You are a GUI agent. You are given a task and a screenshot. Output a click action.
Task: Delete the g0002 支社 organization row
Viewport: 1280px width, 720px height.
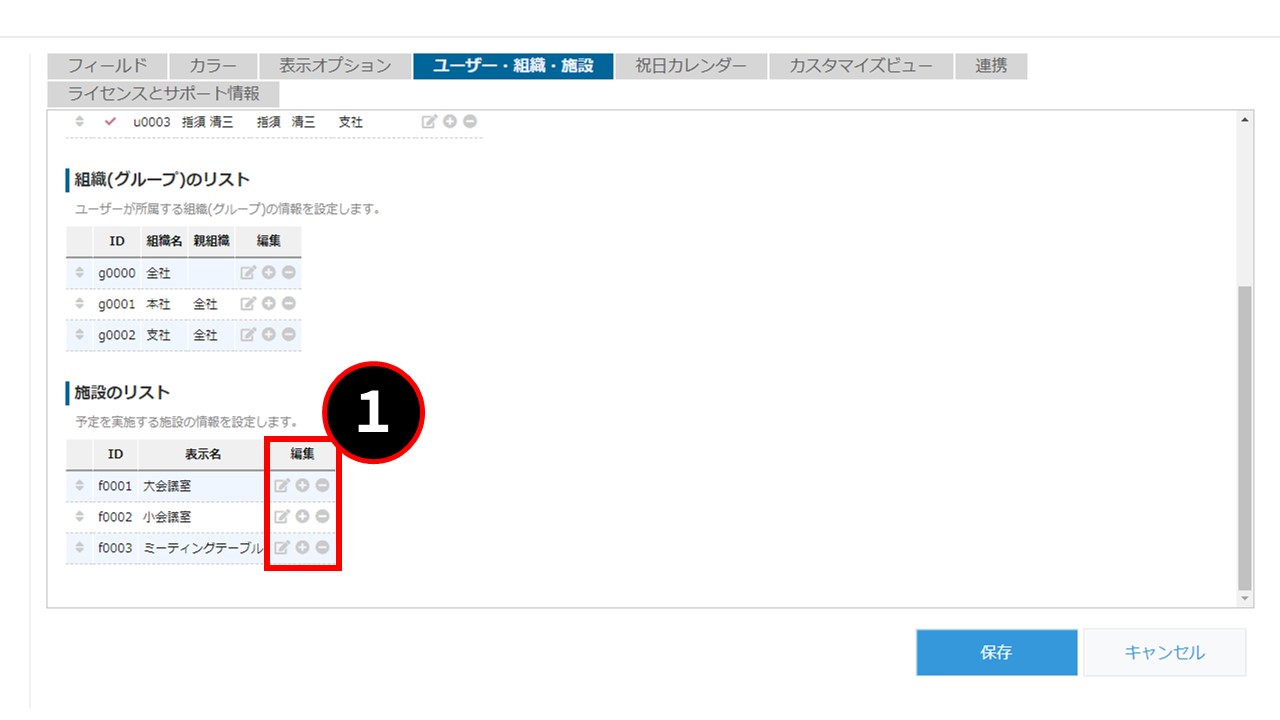click(x=288, y=334)
